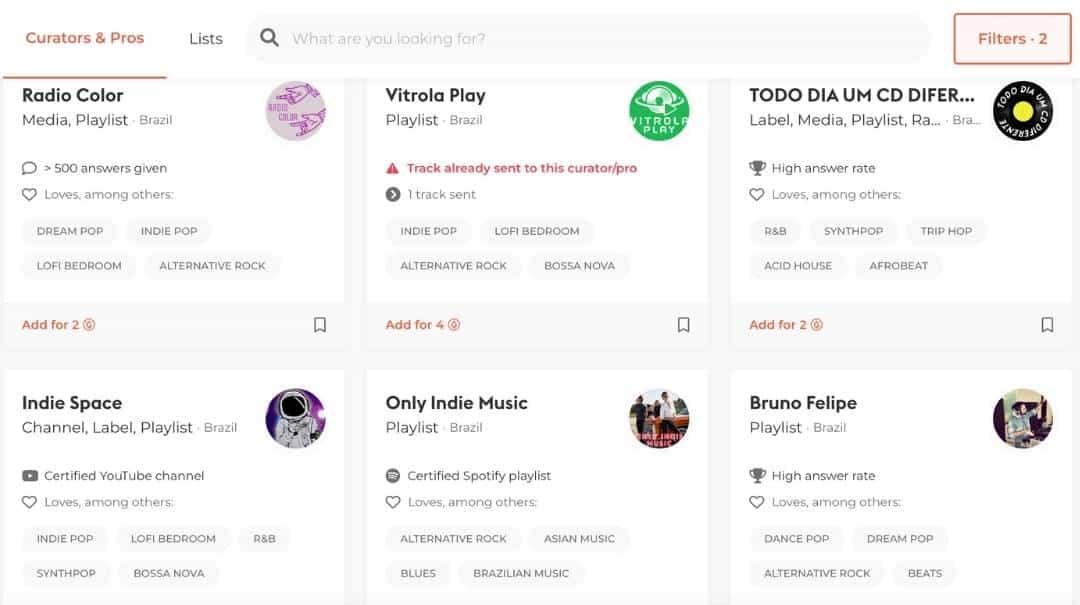Select the BOSSA NOVA tag on Vitrola Play

click(579, 265)
